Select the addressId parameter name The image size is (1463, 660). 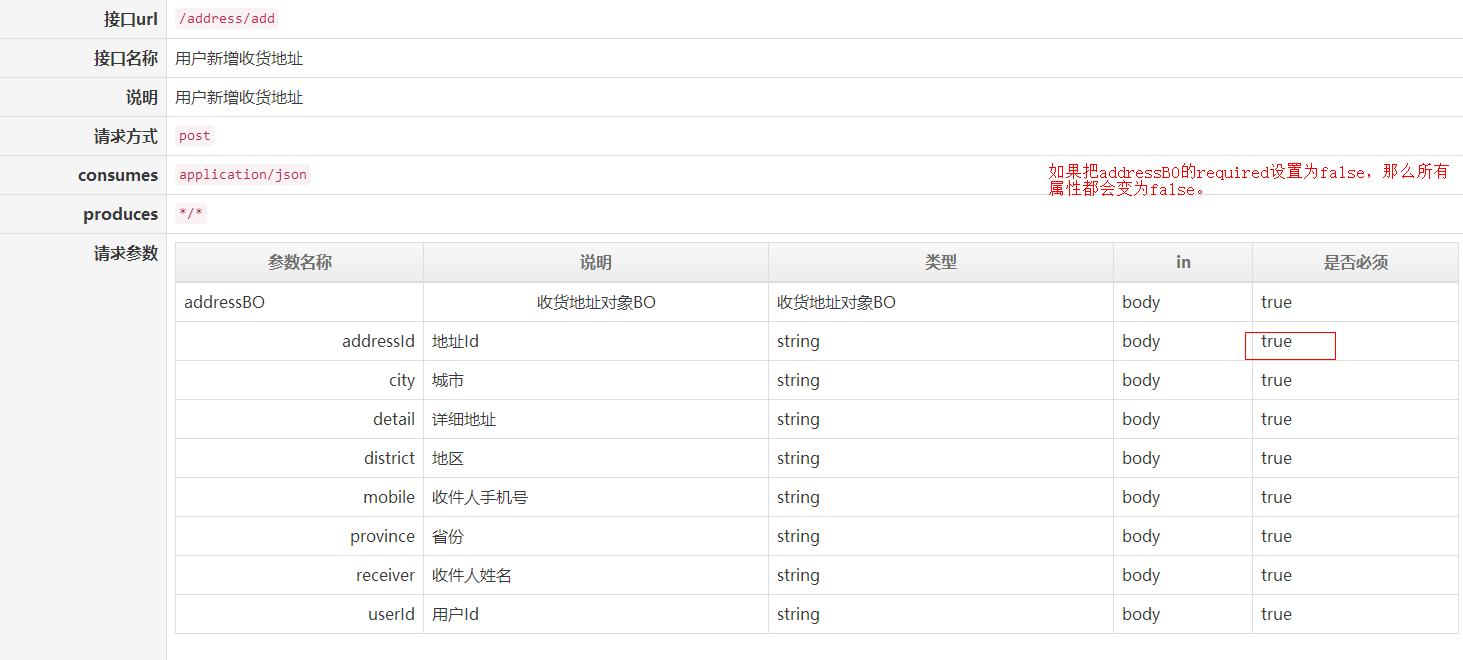378,341
